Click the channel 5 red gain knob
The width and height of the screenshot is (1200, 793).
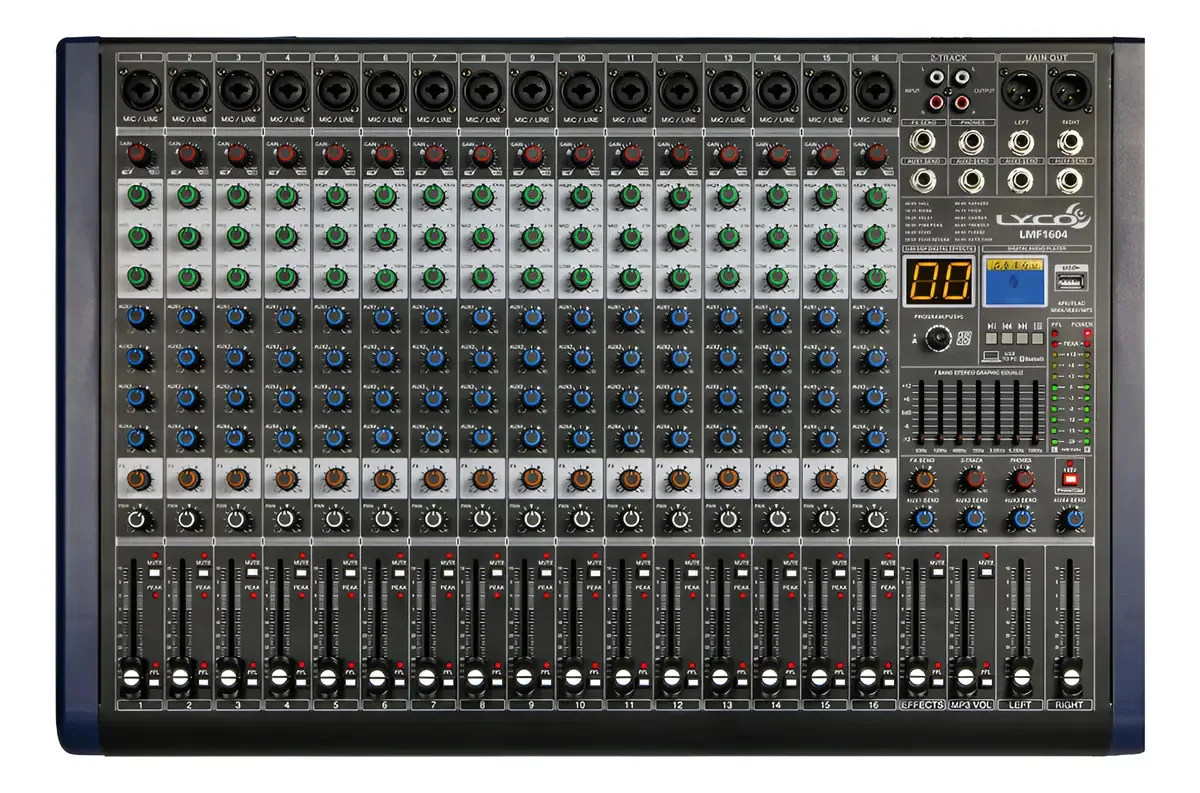click(334, 154)
